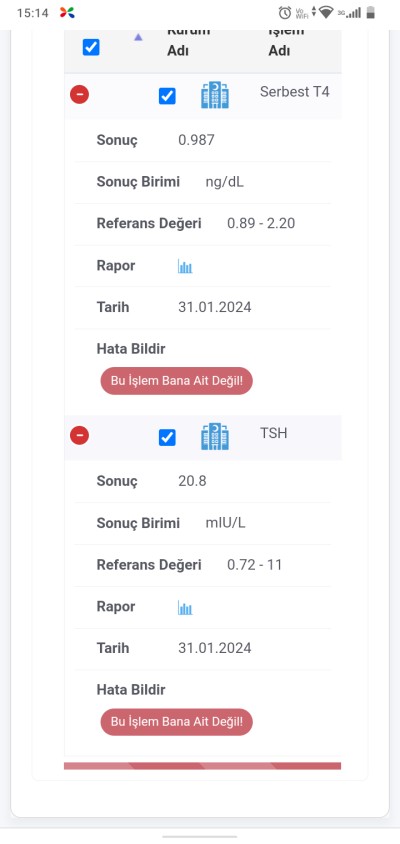Toggle the select-all checkbox in table header

click(x=91, y=47)
